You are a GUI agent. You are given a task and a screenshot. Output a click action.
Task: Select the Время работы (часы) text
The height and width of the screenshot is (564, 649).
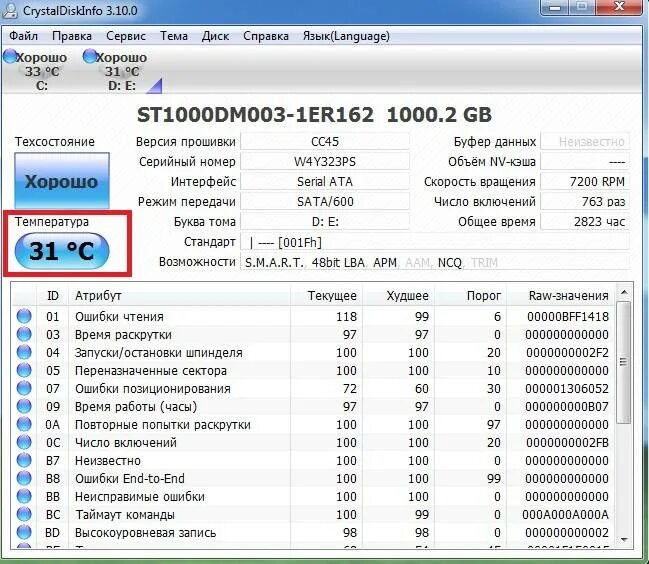(136, 407)
